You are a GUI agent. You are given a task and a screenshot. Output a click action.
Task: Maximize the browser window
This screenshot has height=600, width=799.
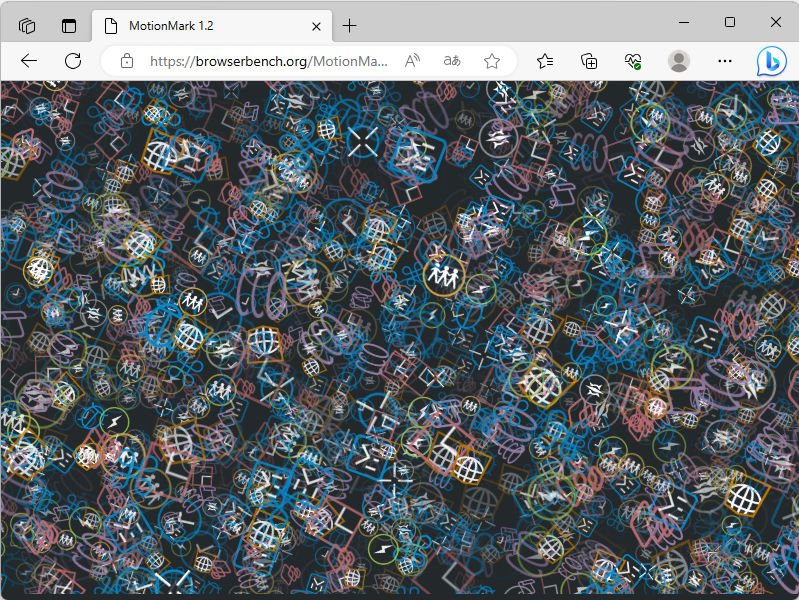730,22
